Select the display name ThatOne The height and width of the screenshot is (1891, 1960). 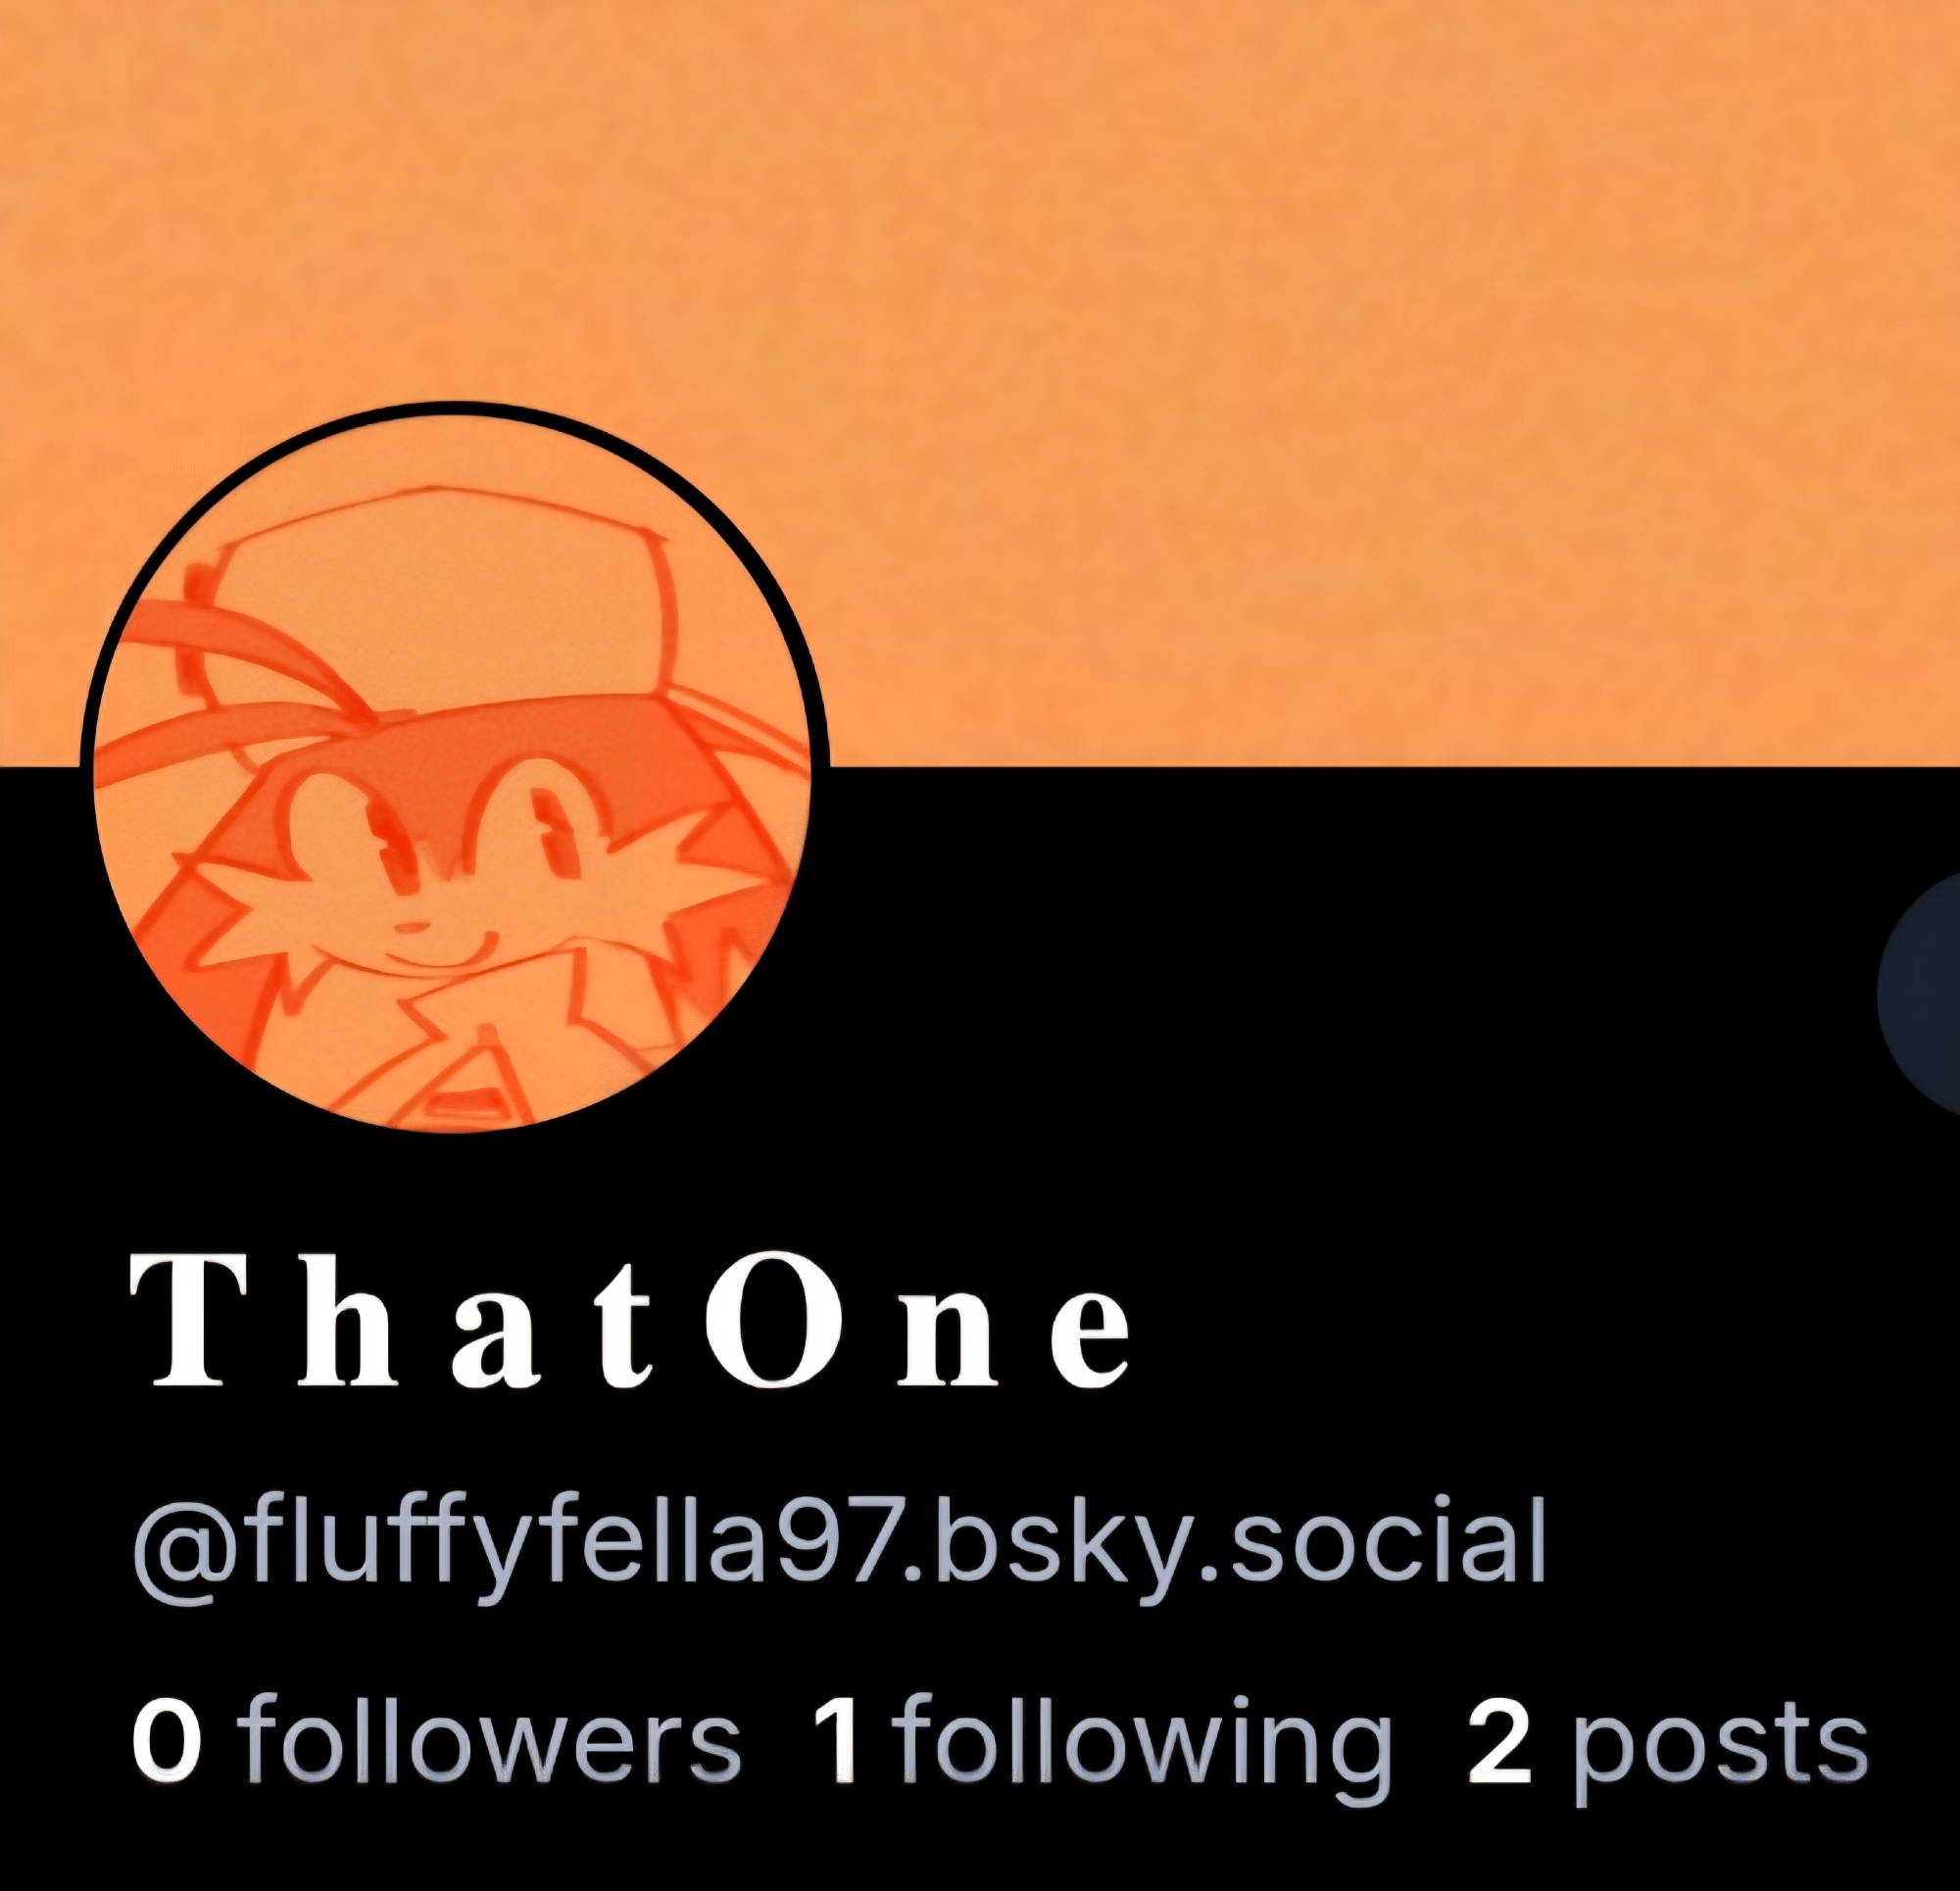pos(631,1320)
